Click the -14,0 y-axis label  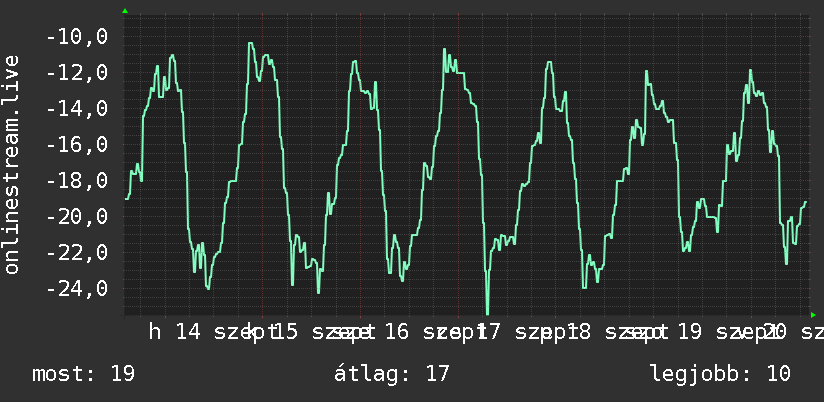coord(77,109)
